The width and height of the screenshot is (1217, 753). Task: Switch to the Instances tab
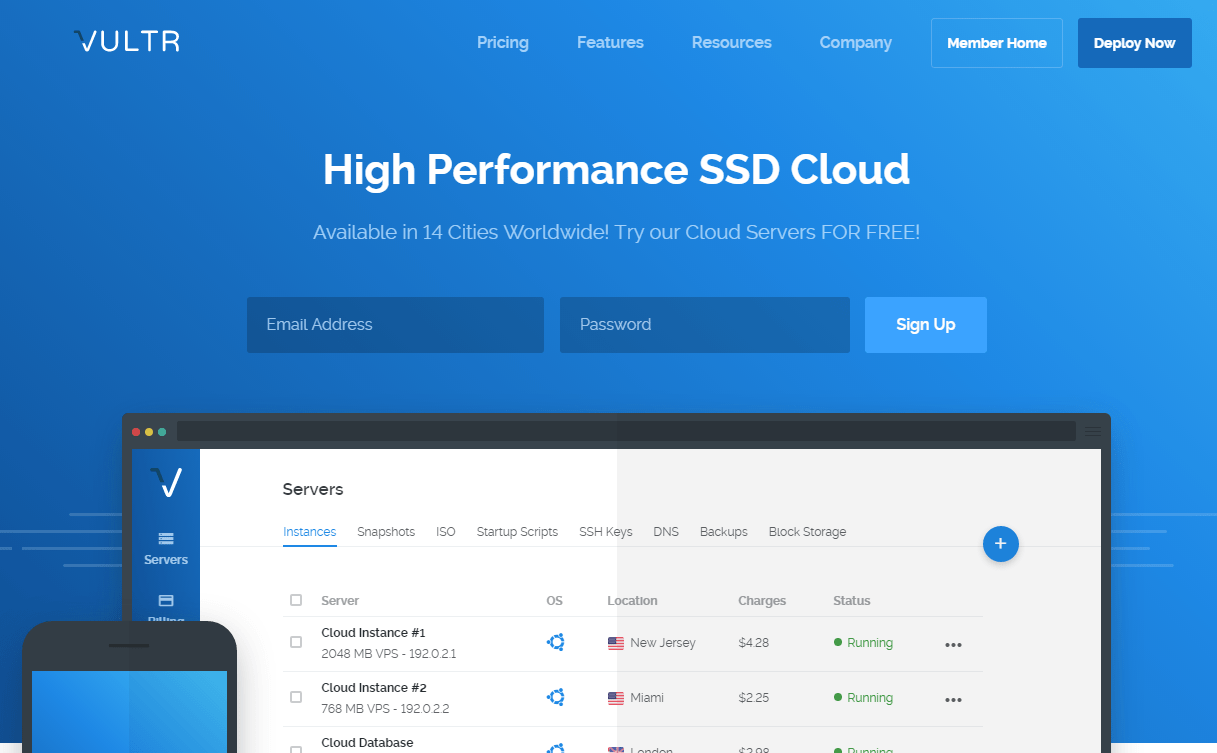(x=310, y=532)
